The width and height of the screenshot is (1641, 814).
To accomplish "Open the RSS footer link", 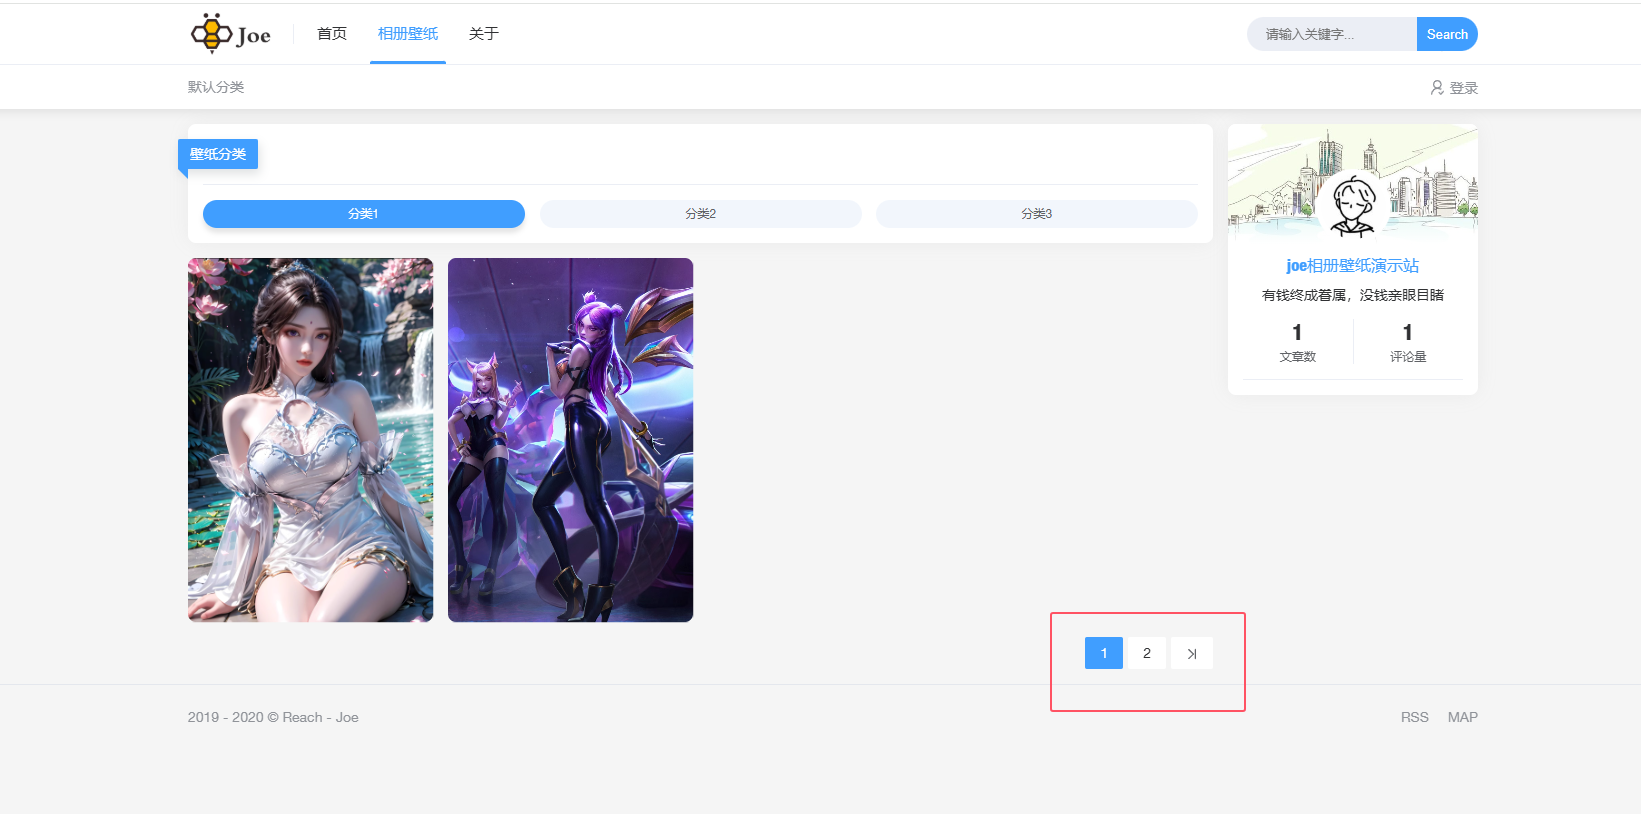I will pyautogui.click(x=1414, y=717).
